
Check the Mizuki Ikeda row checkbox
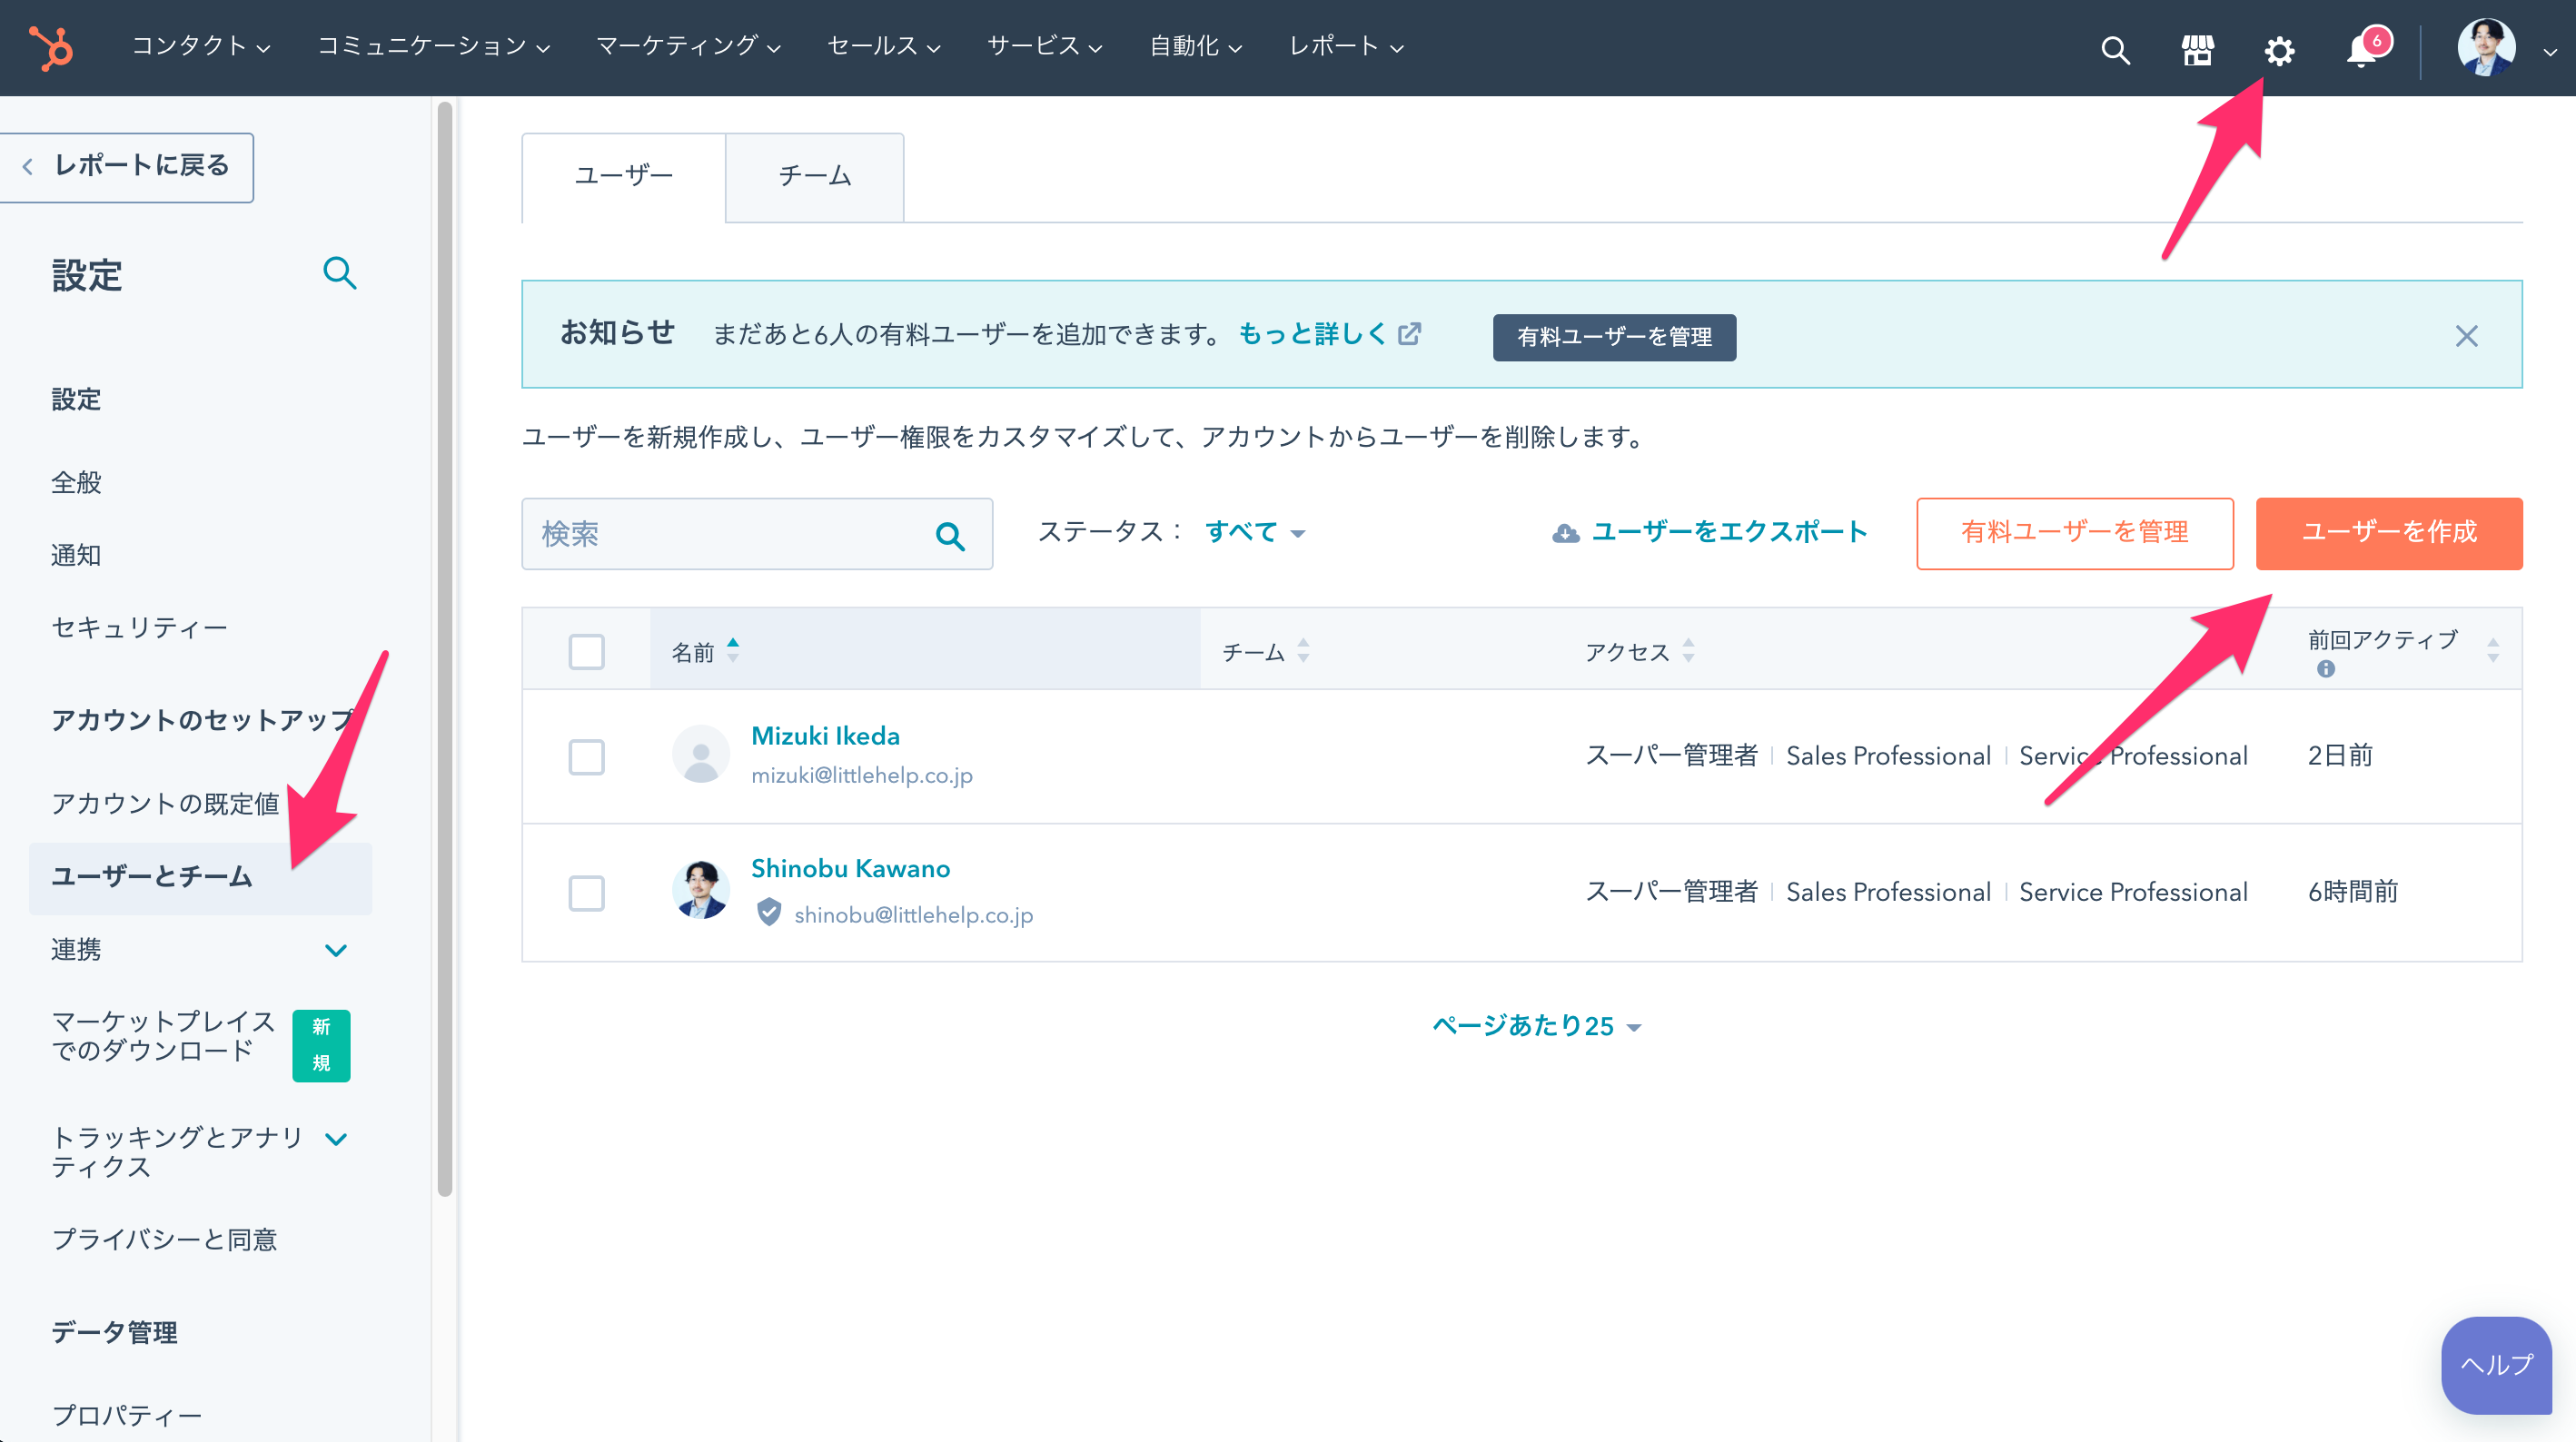(586, 757)
